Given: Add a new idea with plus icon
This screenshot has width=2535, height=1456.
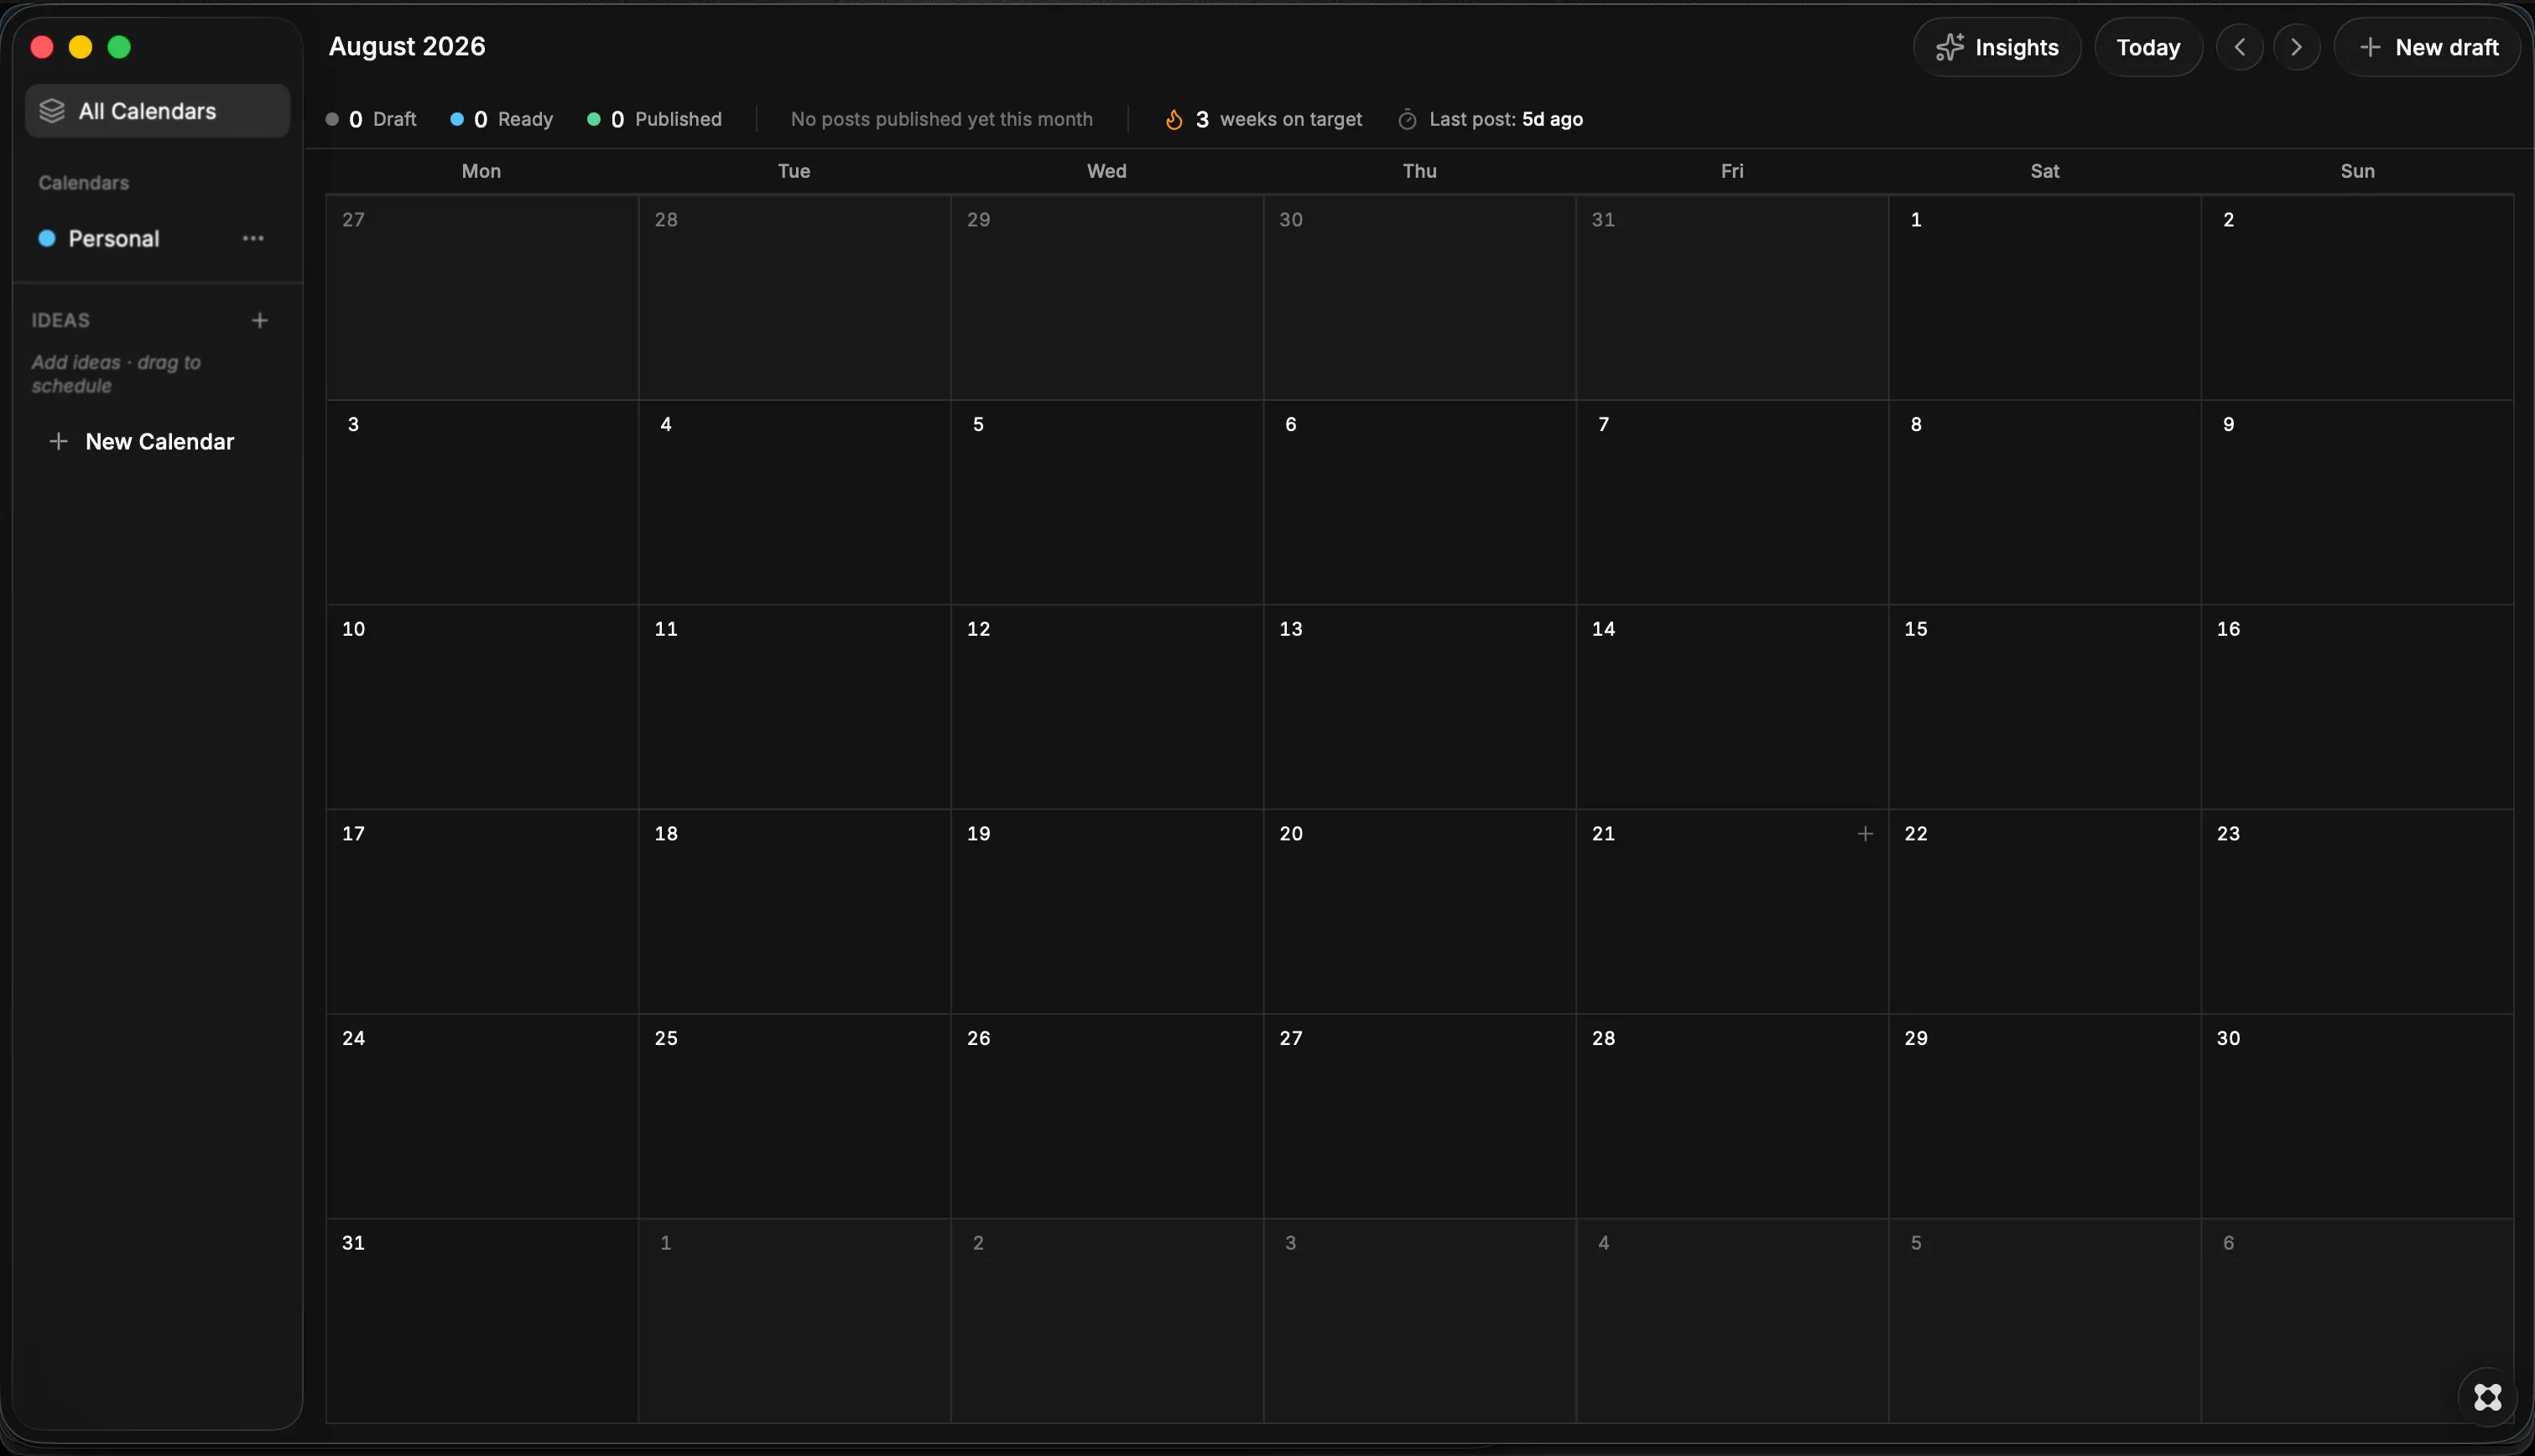Looking at the screenshot, I should [260, 320].
